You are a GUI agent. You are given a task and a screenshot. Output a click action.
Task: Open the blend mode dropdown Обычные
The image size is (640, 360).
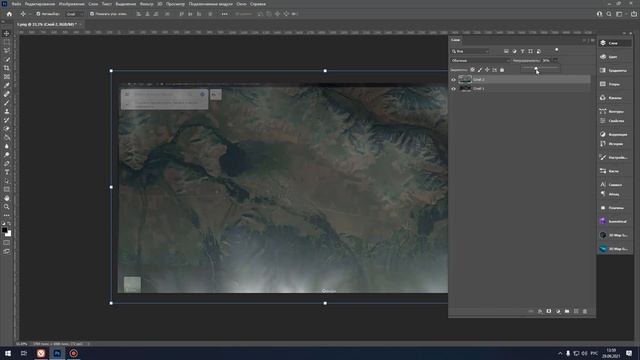[480, 60]
